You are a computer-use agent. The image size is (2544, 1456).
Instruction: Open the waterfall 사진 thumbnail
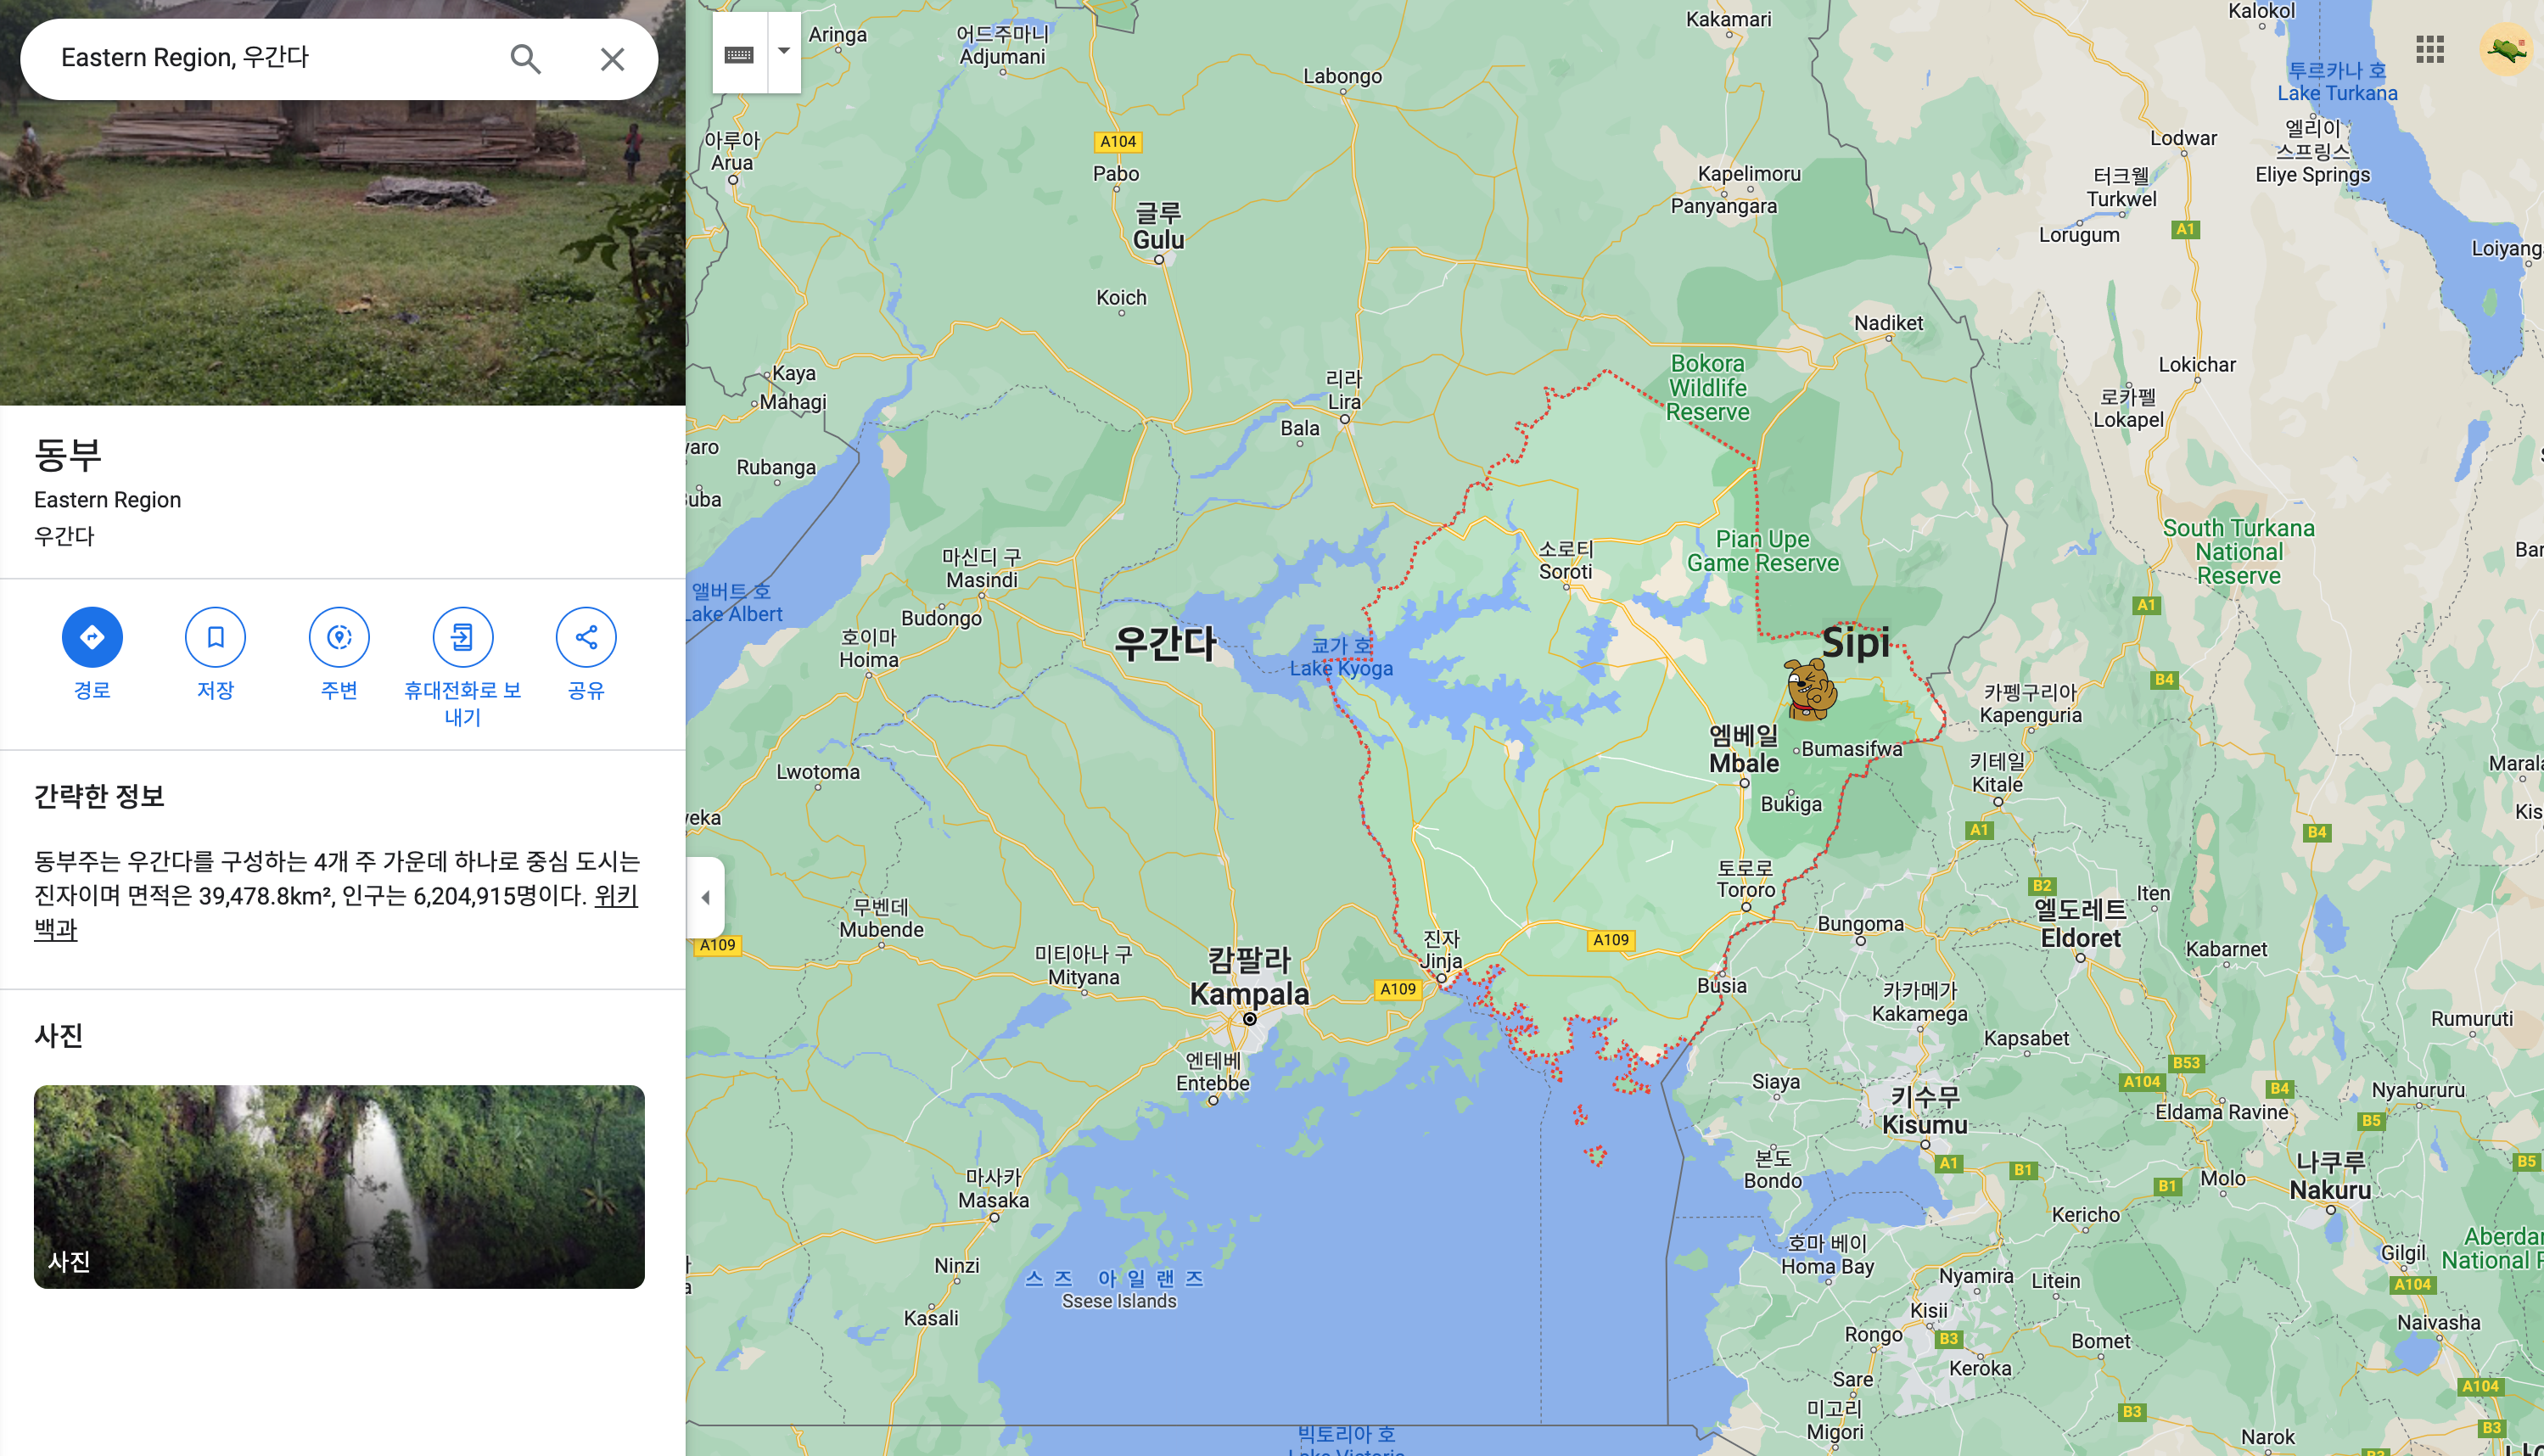pyautogui.click(x=339, y=1186)
